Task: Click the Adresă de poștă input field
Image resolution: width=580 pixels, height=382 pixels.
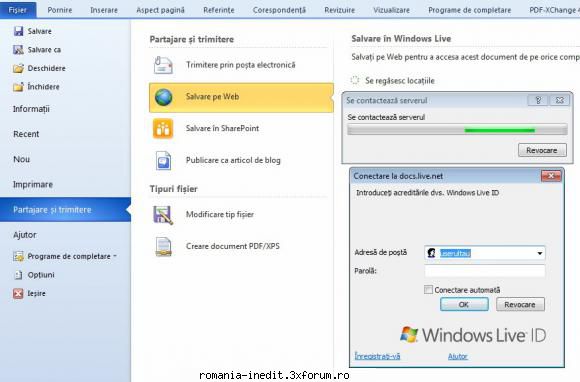Action: [x=485, y=253]
